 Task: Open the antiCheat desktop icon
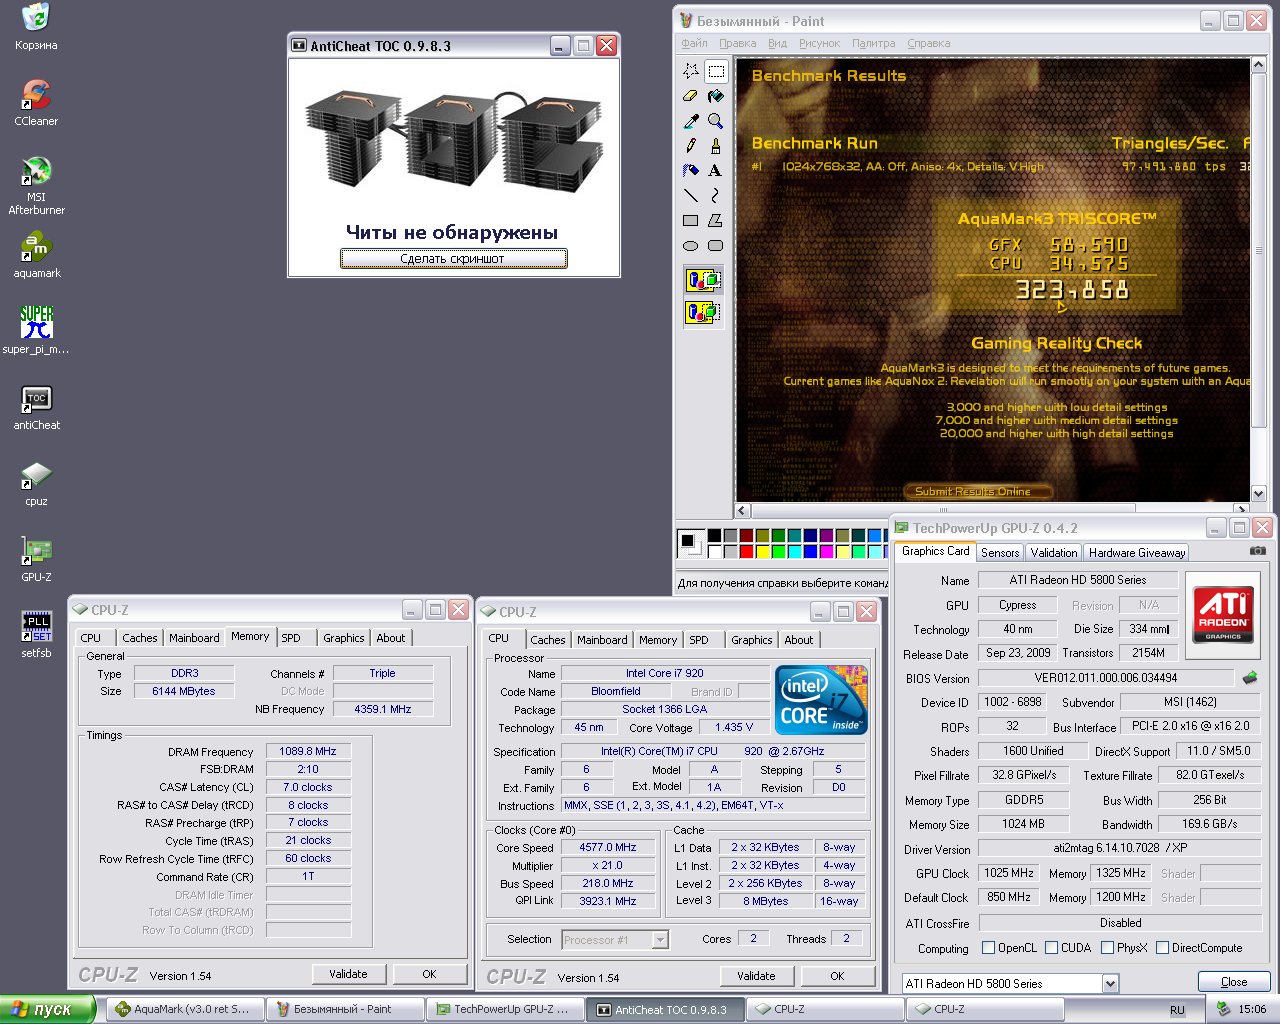[x=36, y=408]
